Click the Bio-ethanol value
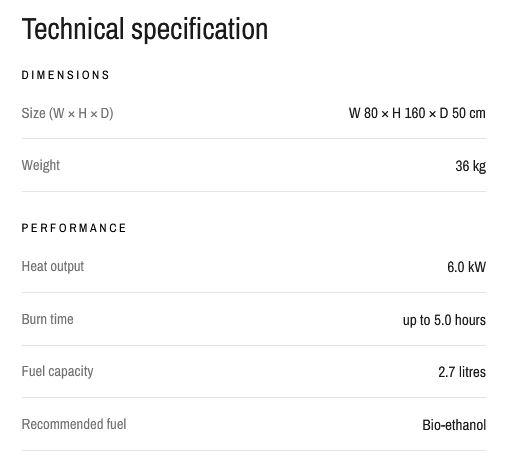522x452 pixels. coord(454,425)
